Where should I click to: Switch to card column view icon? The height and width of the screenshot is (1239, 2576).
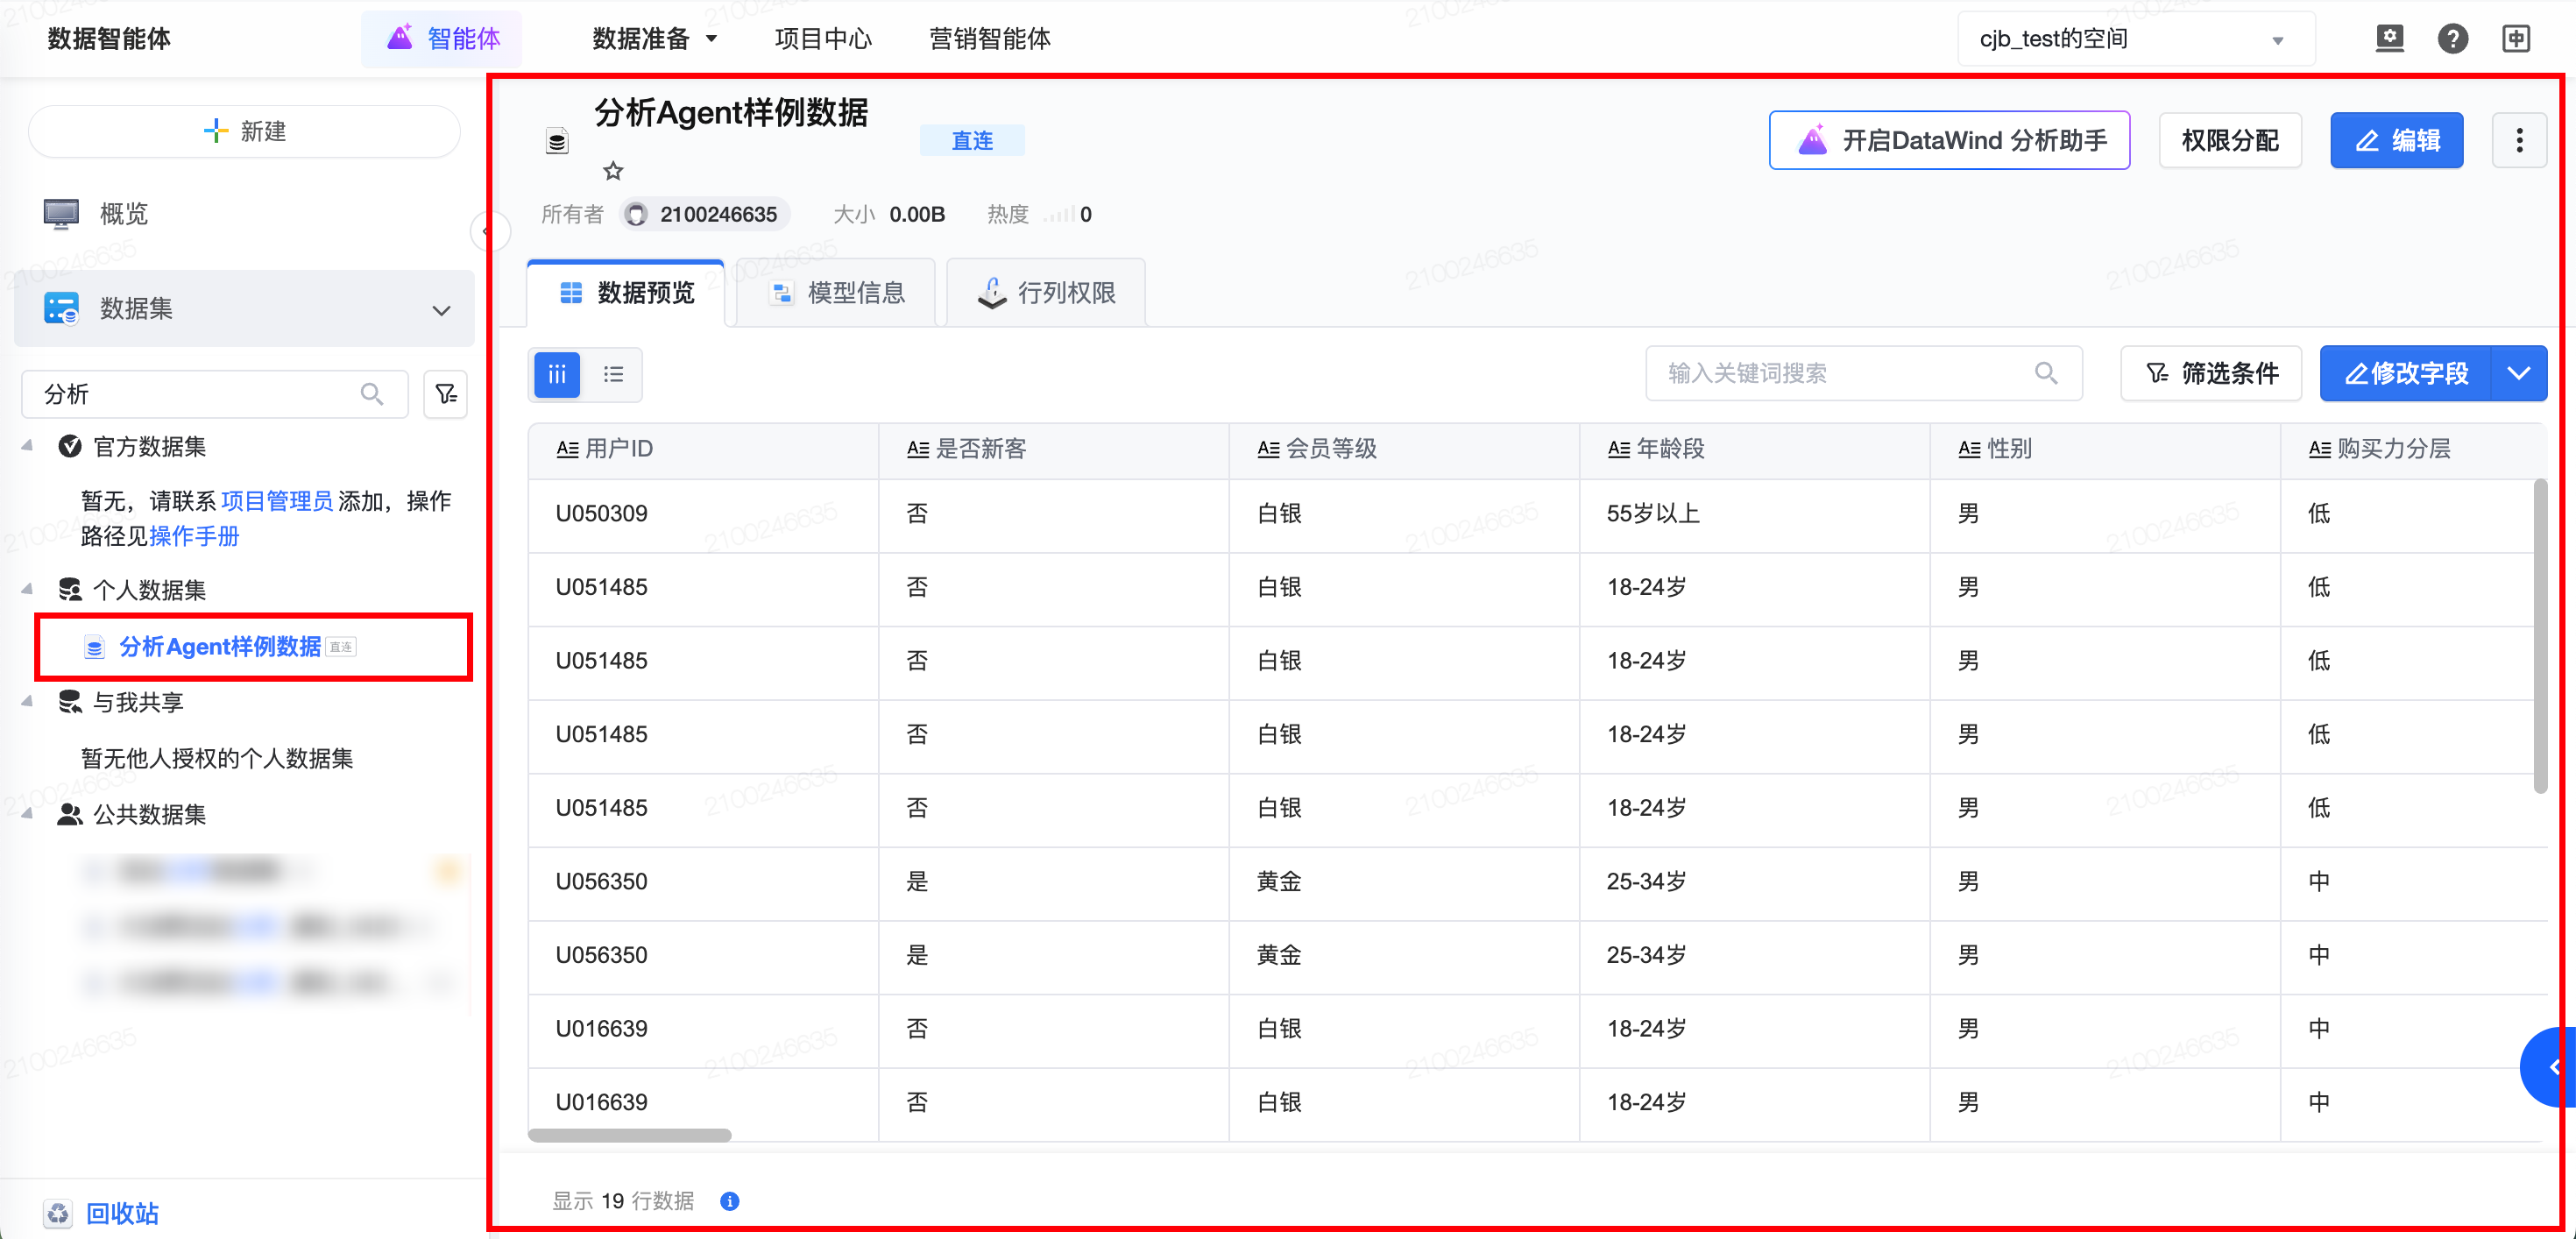coord(557,374)
